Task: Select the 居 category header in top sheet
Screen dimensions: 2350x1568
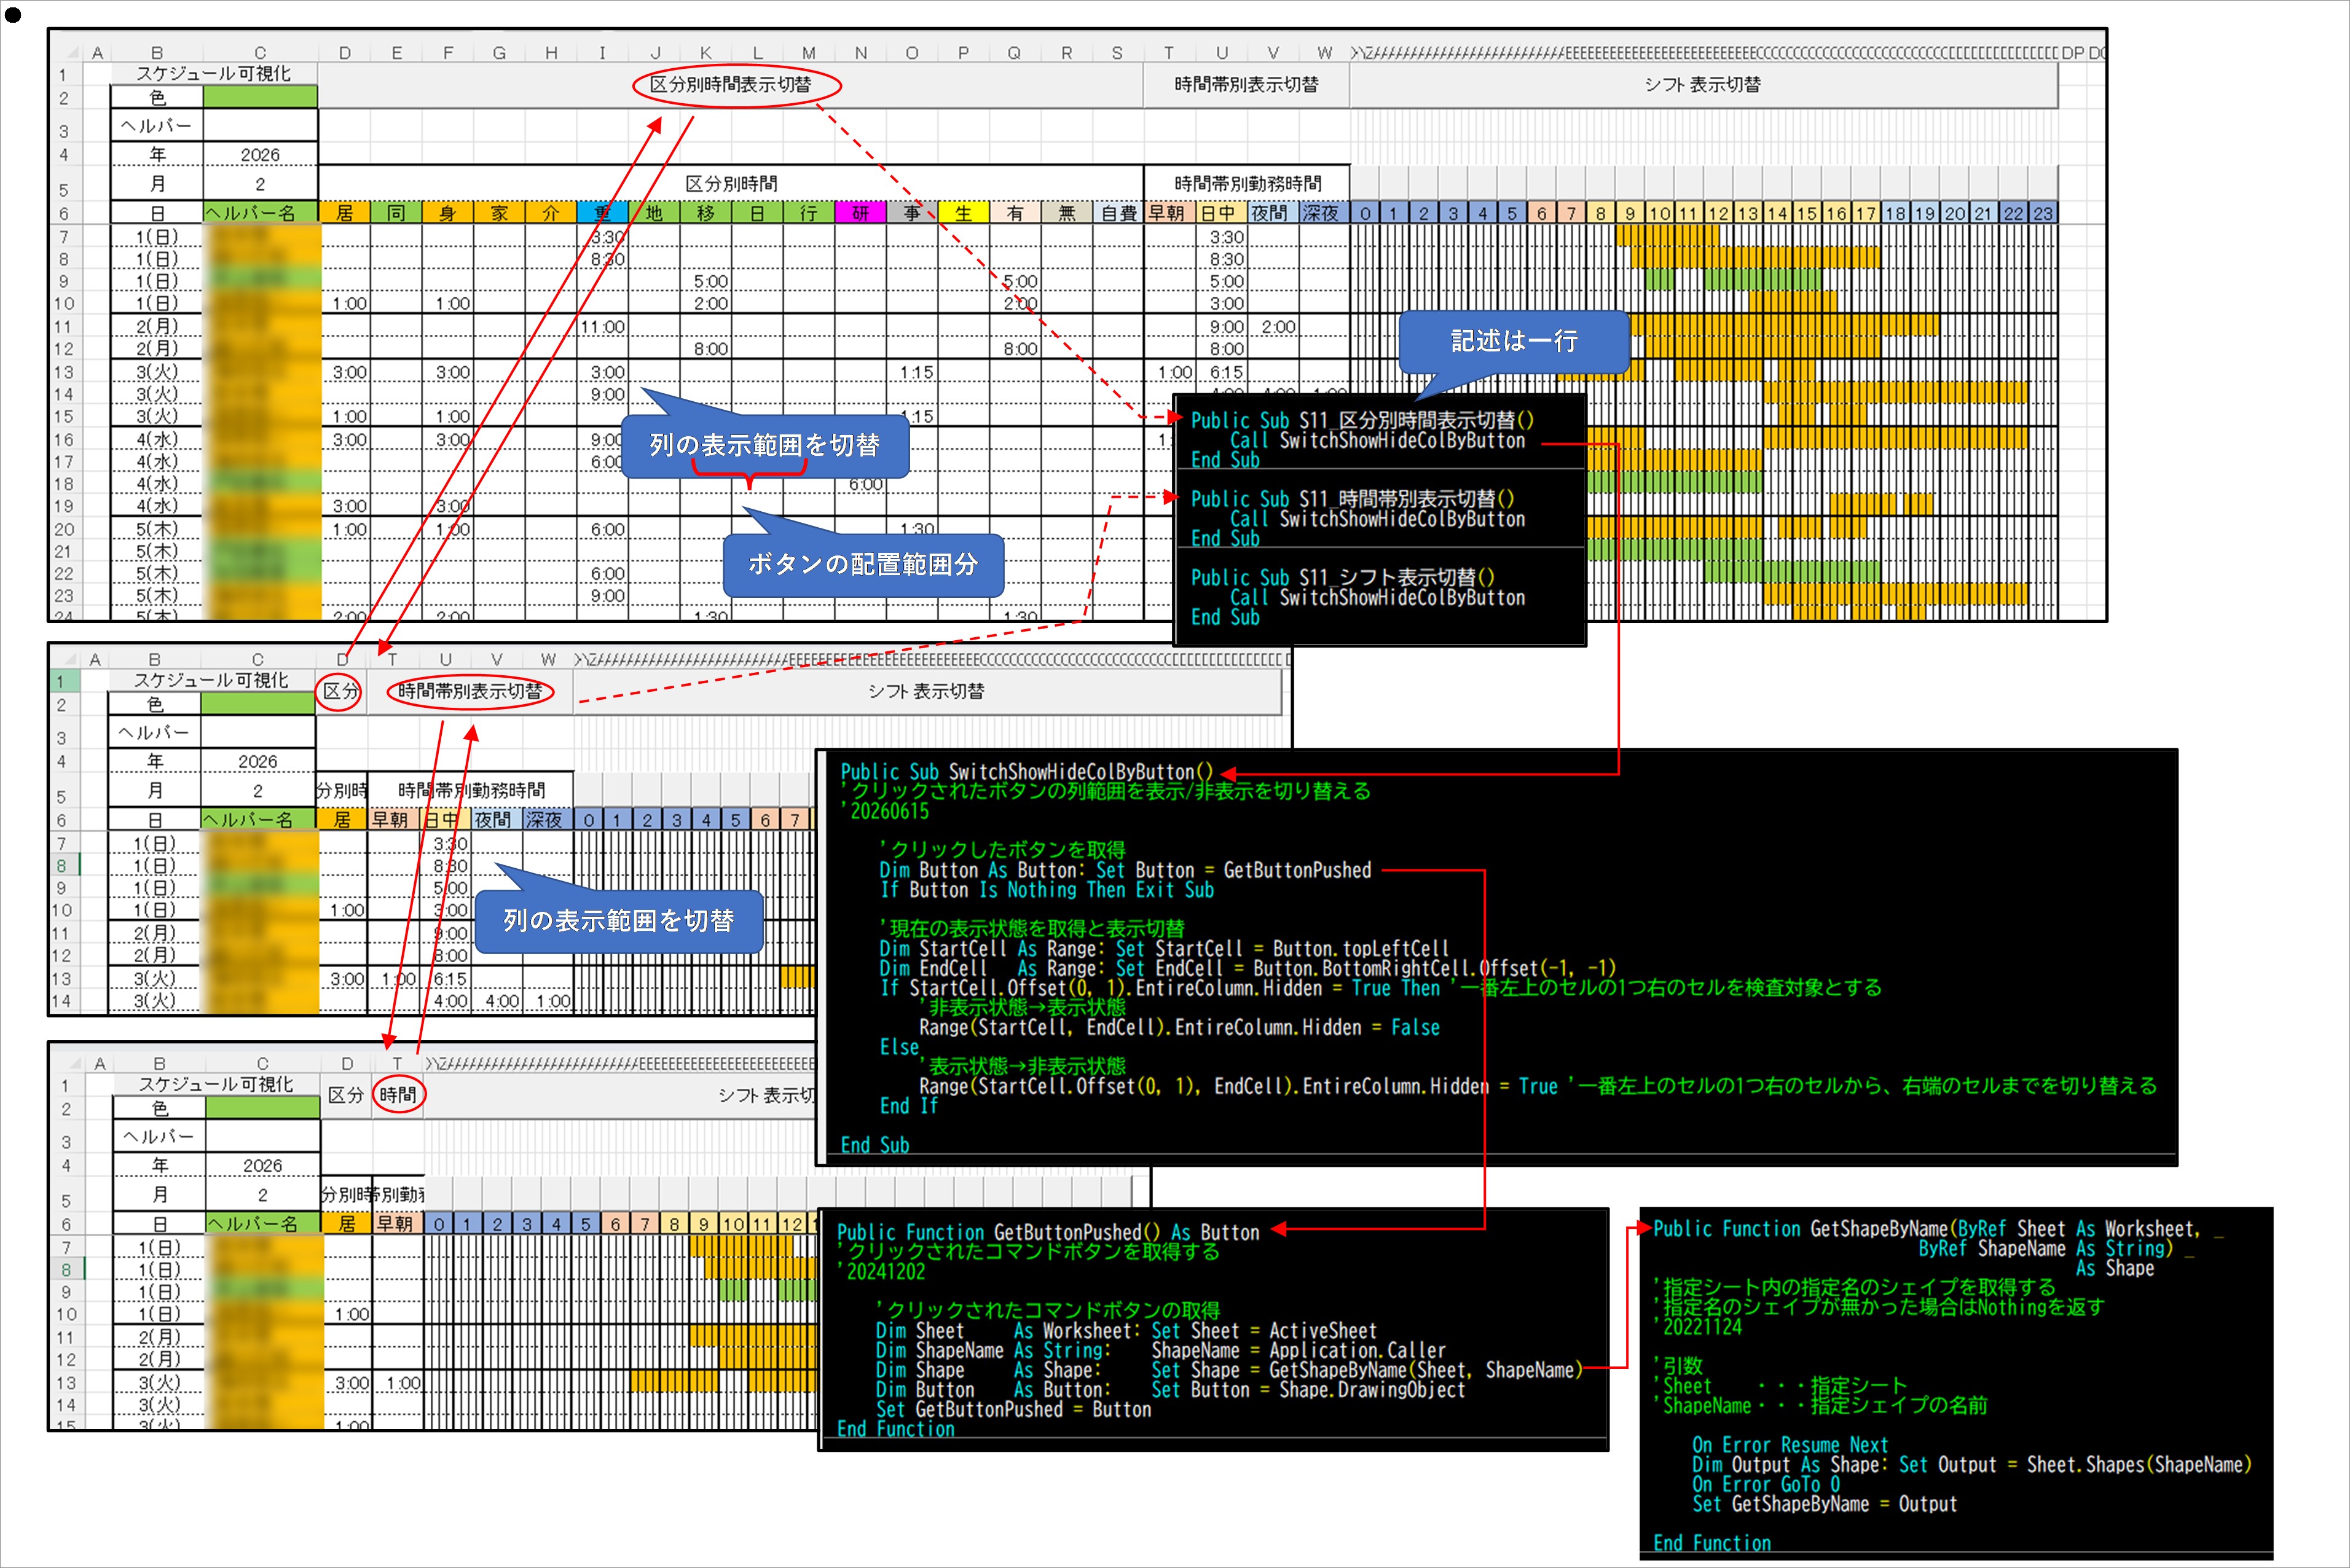Action: [x=345, y=213]
